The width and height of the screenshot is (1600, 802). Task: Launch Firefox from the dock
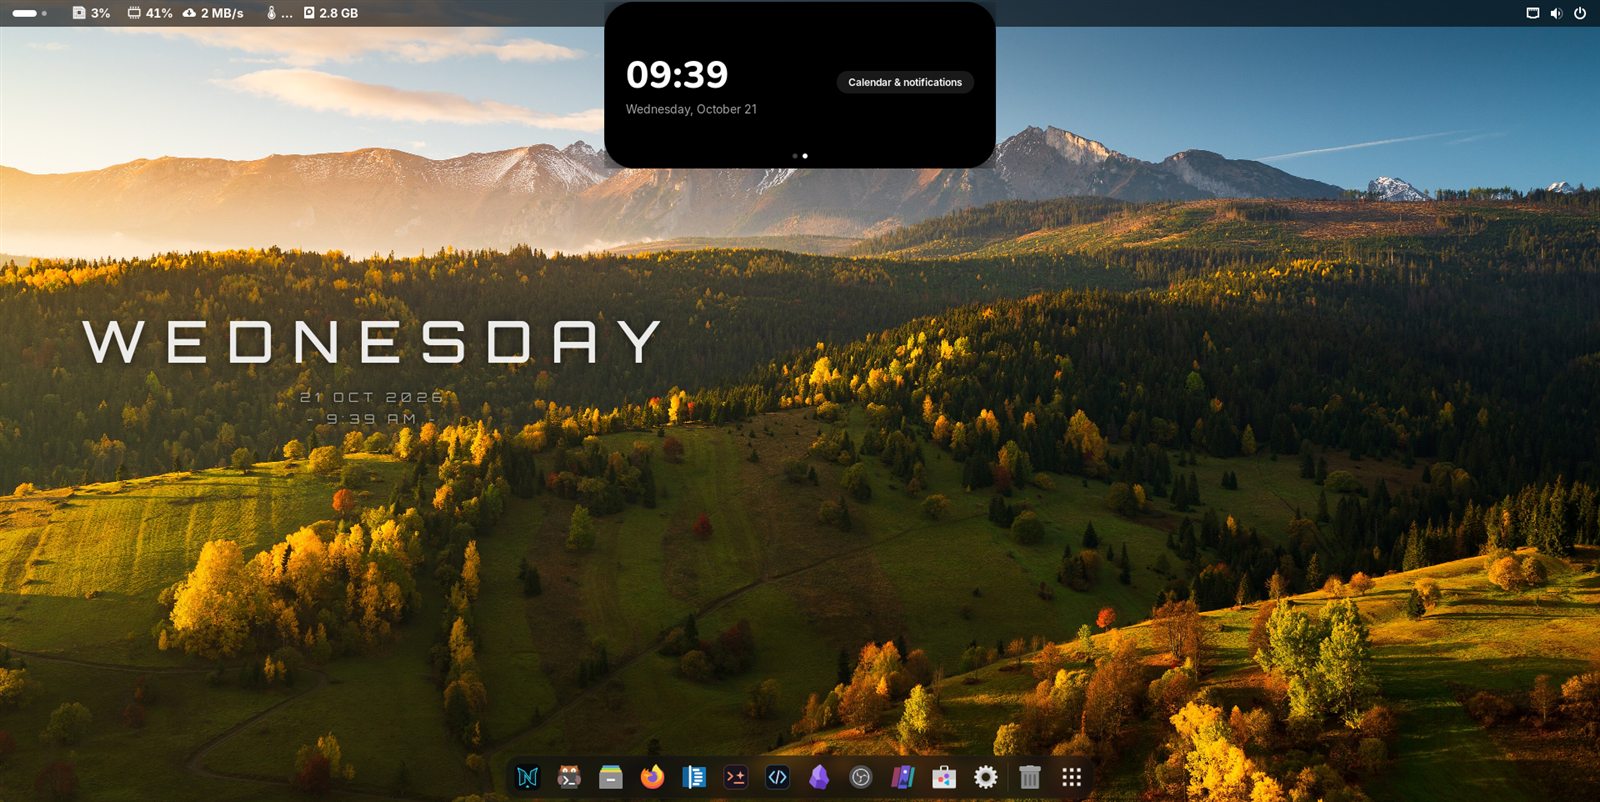(652, 777)
